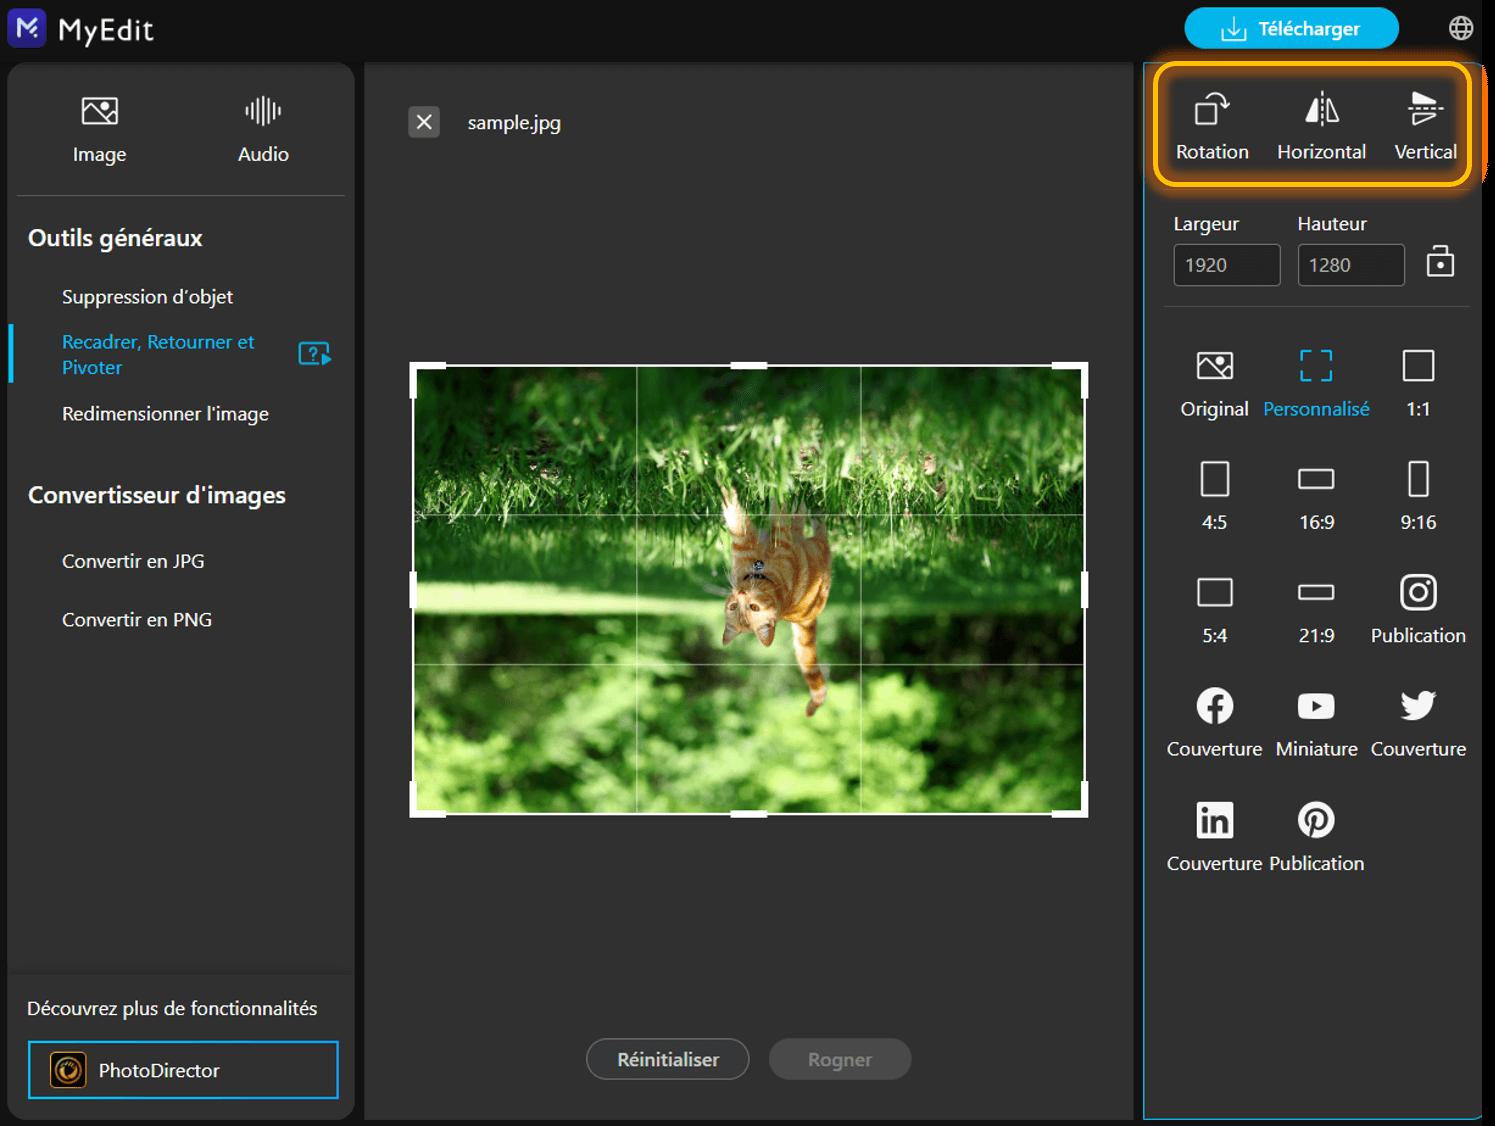Flip image with Horizontal icon
The height and width of the screenshot is (1126, 1495).
(x=1321, y=110)
